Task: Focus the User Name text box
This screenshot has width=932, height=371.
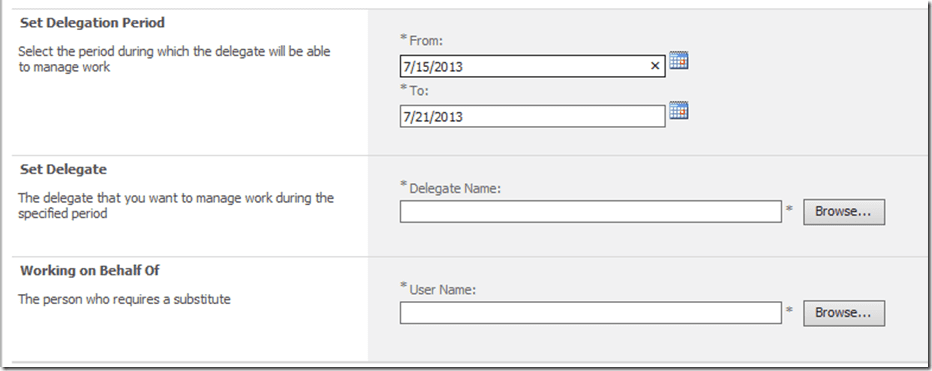Action: [590, 313]
